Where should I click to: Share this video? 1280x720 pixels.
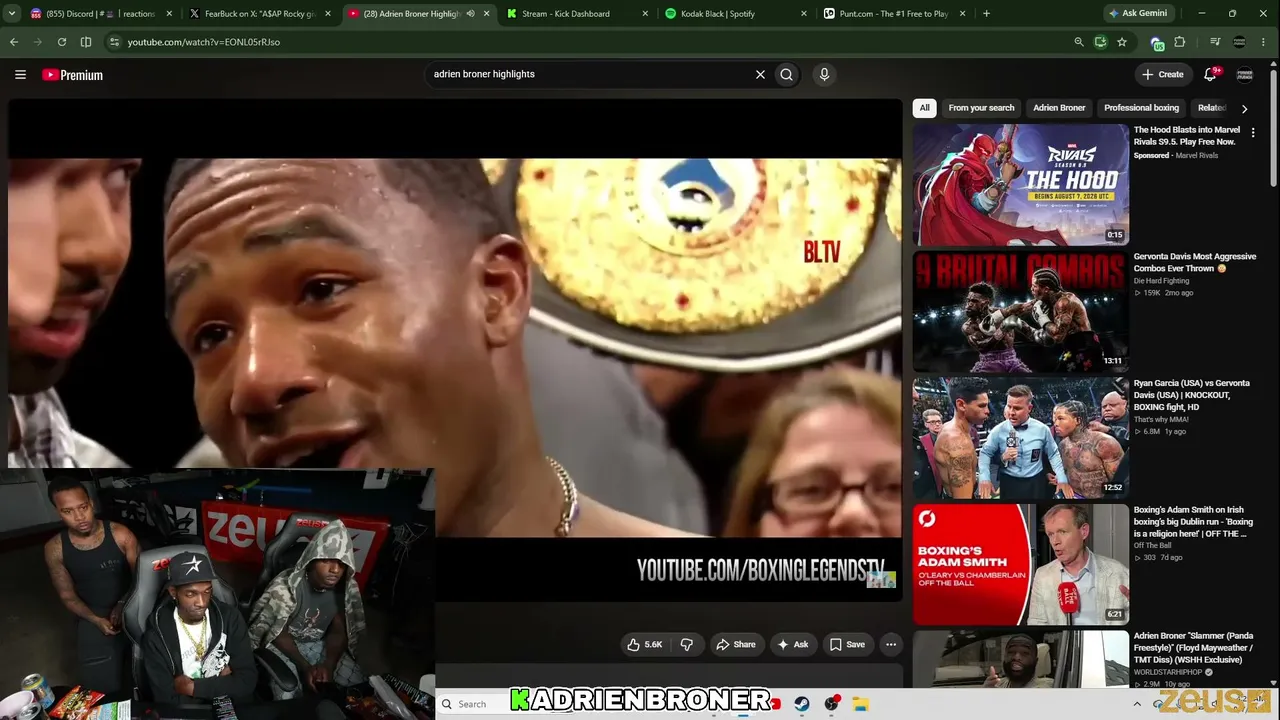click(735, 645)
